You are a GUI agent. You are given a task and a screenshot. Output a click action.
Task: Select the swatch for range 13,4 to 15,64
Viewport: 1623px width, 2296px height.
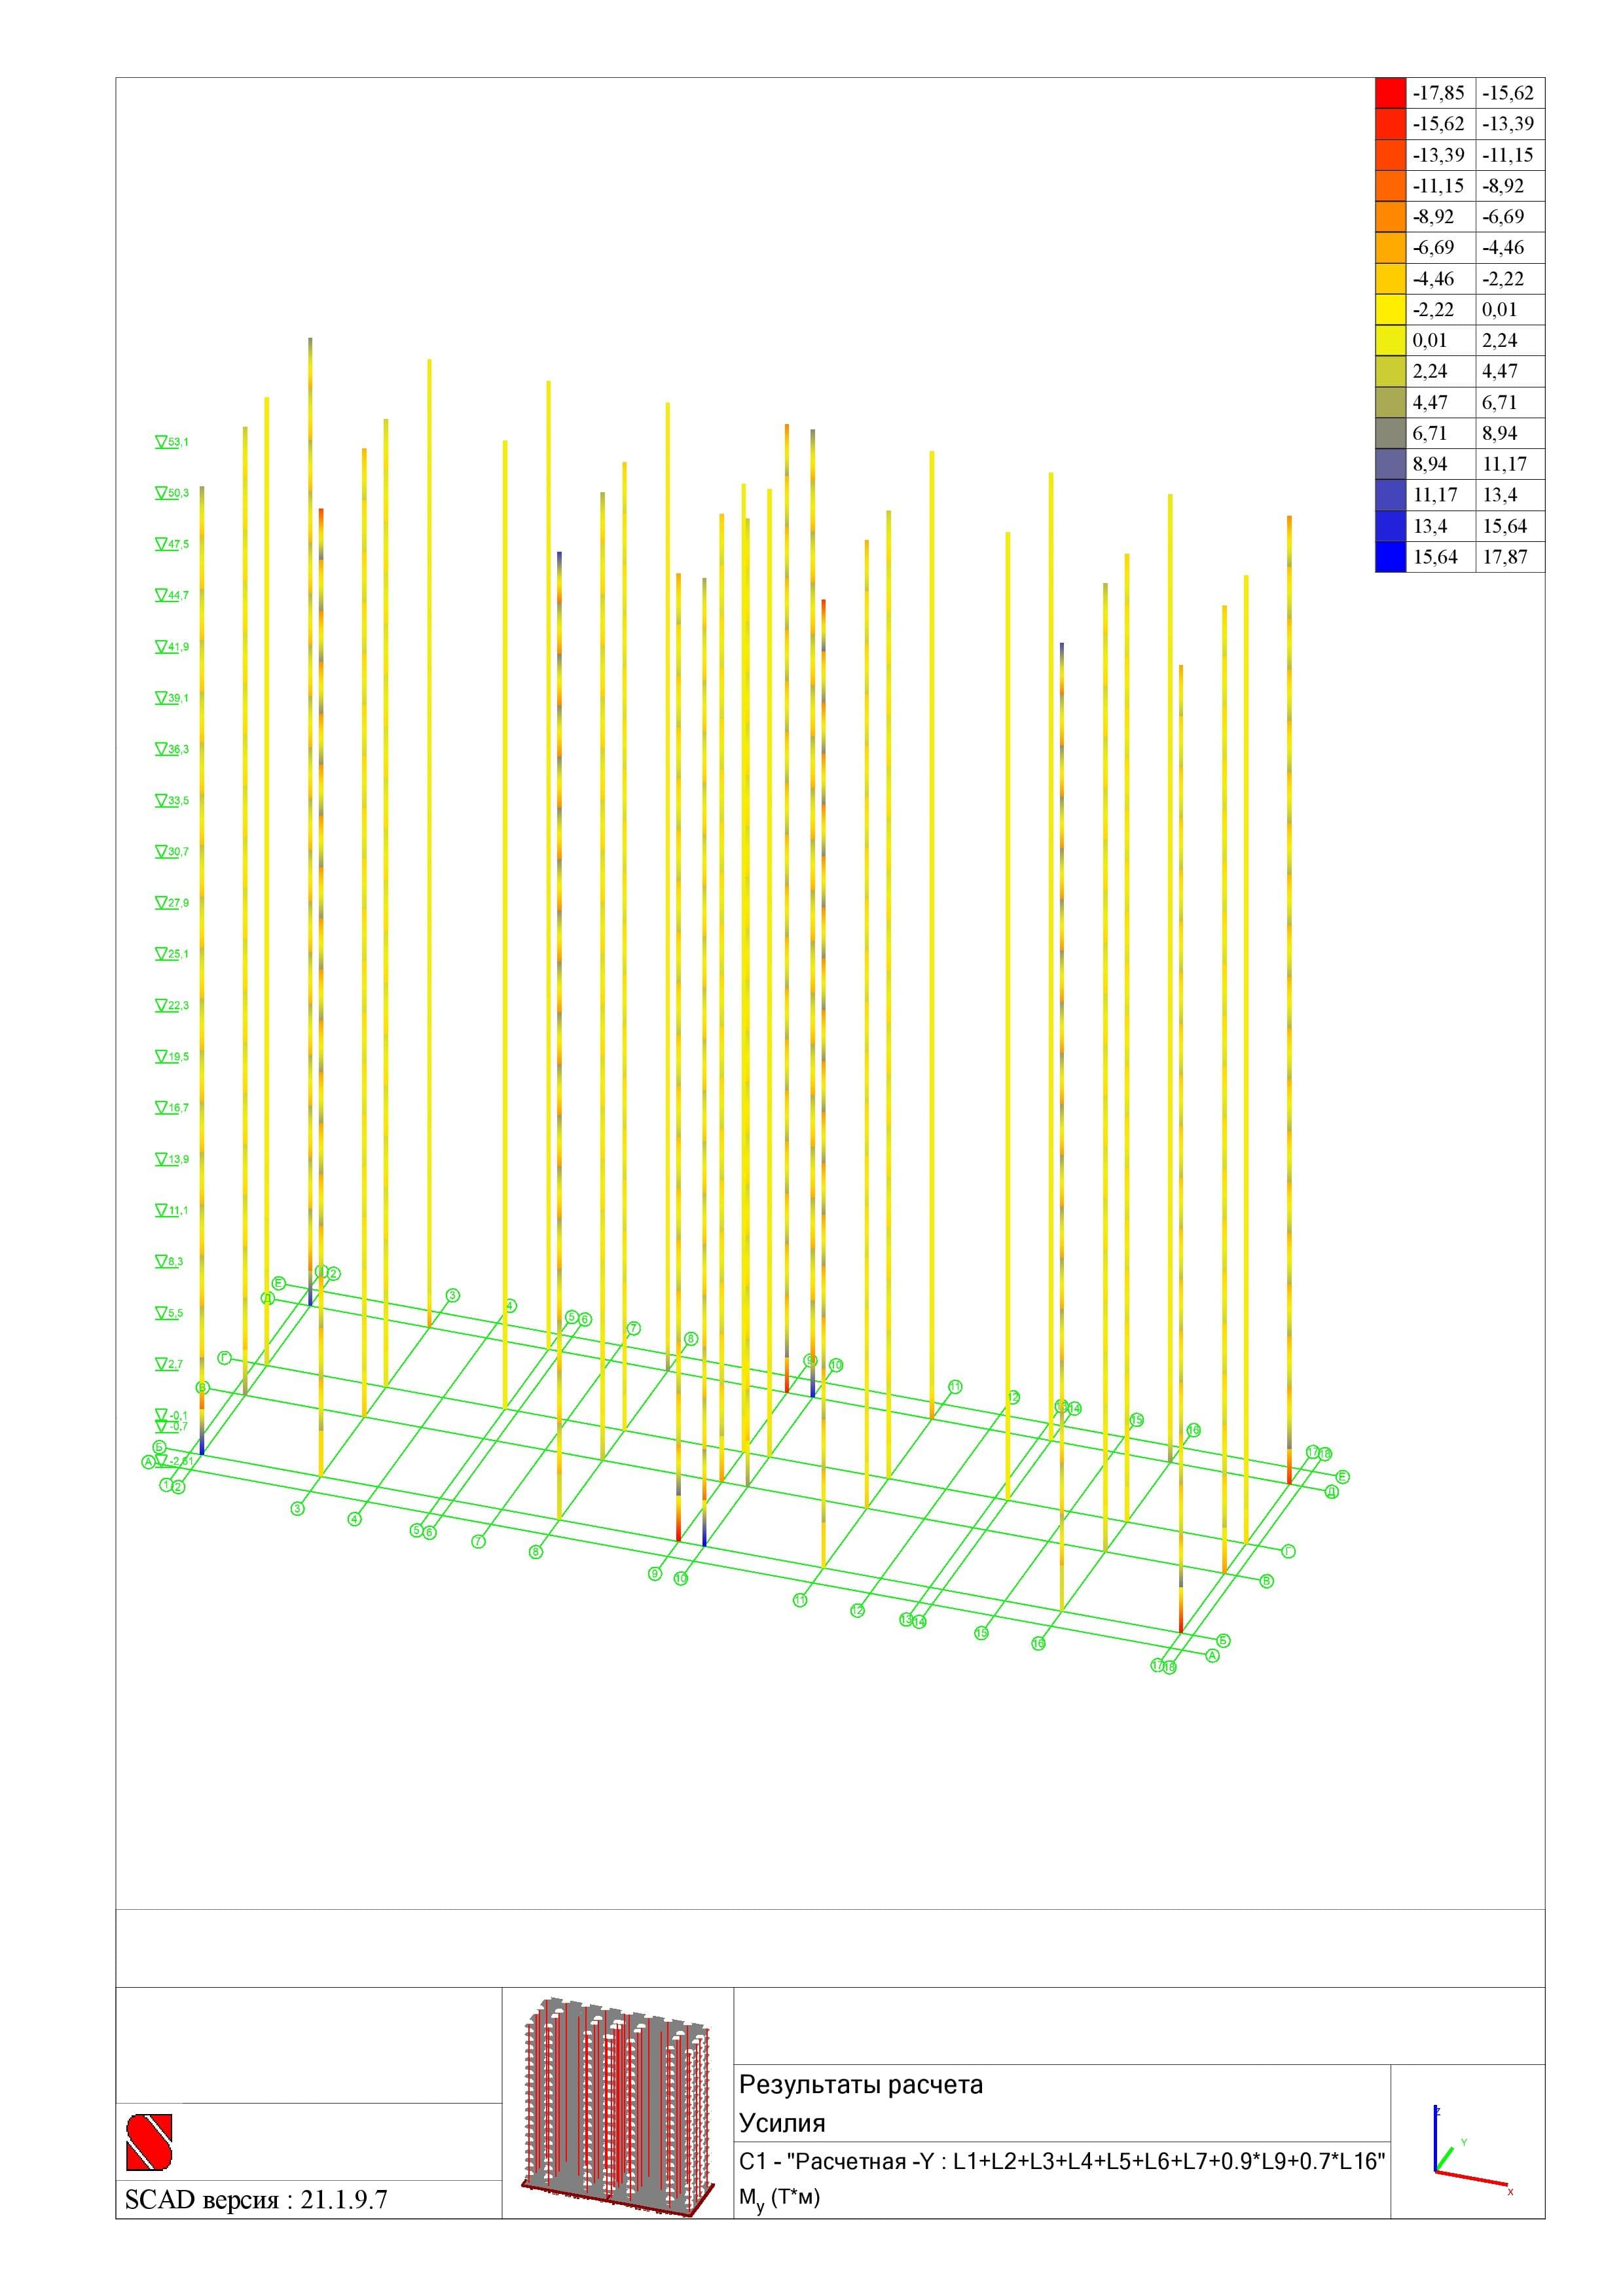1390,526
